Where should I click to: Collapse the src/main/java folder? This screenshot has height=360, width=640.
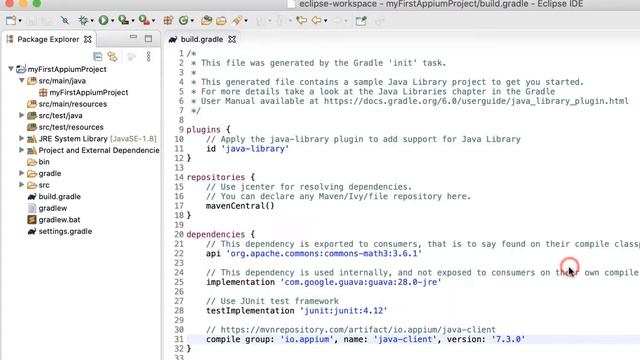click(x=22, y=80)
